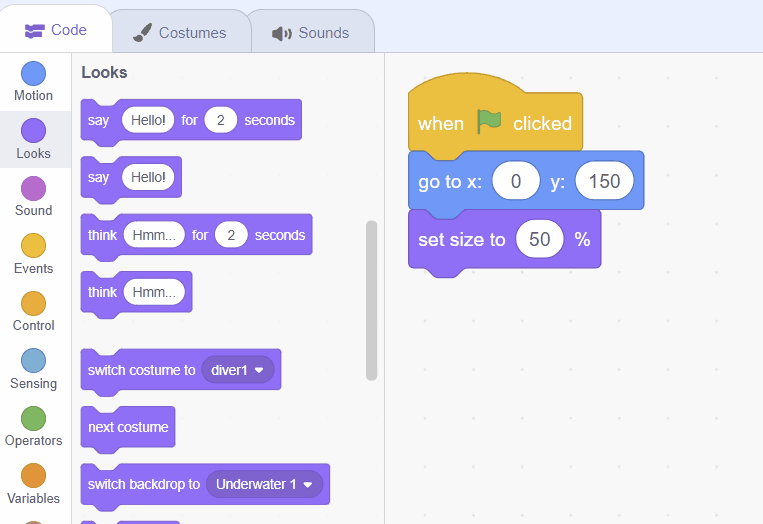Switch to the Sounds tab
763x524 pixels.
[x=311, y=33]
